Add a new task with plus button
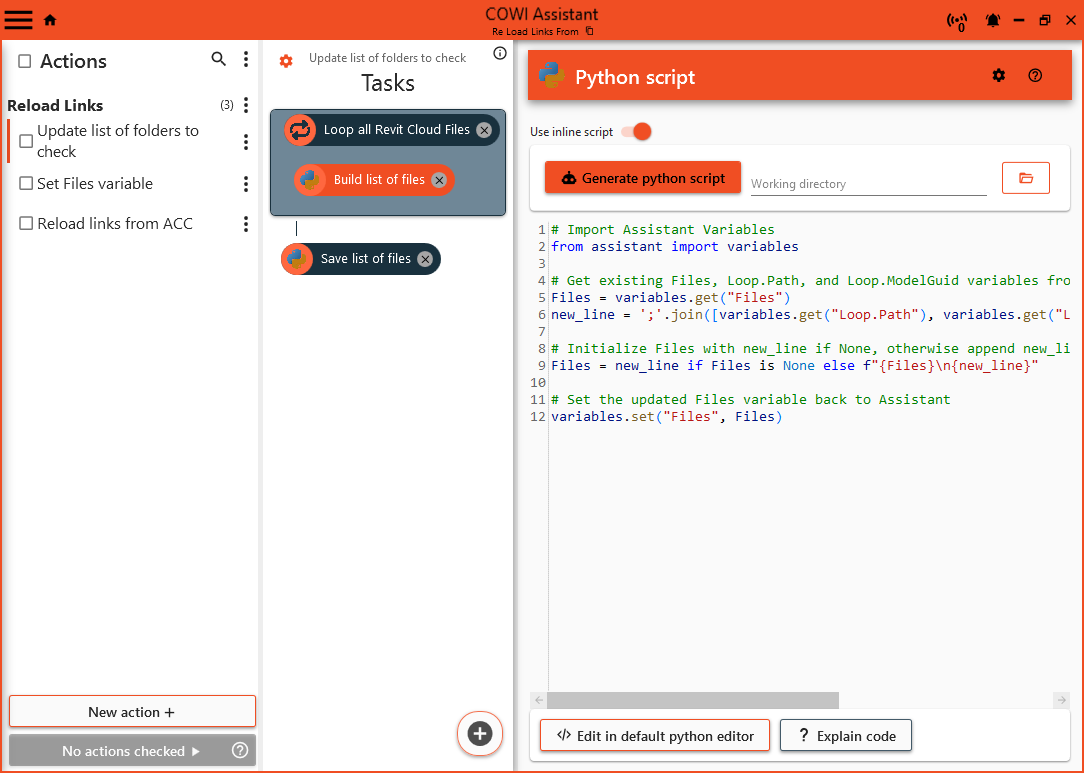 tap(480, 733)
